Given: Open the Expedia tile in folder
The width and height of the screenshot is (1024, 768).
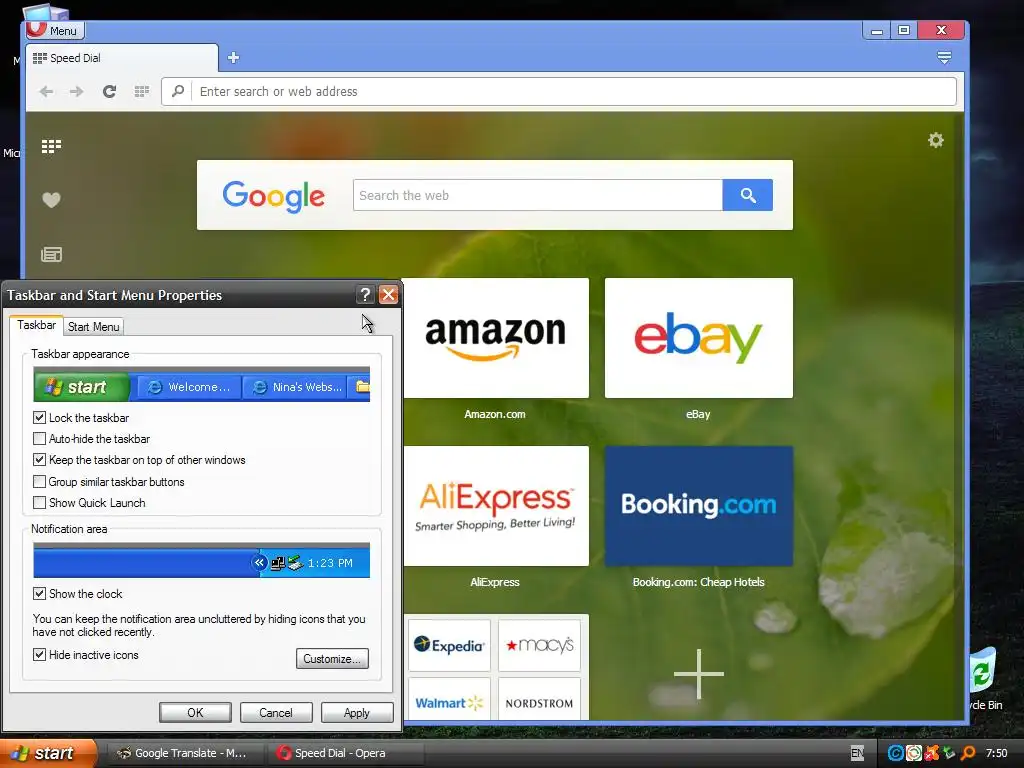Looking at the screenshot, I should coord(449,646).
